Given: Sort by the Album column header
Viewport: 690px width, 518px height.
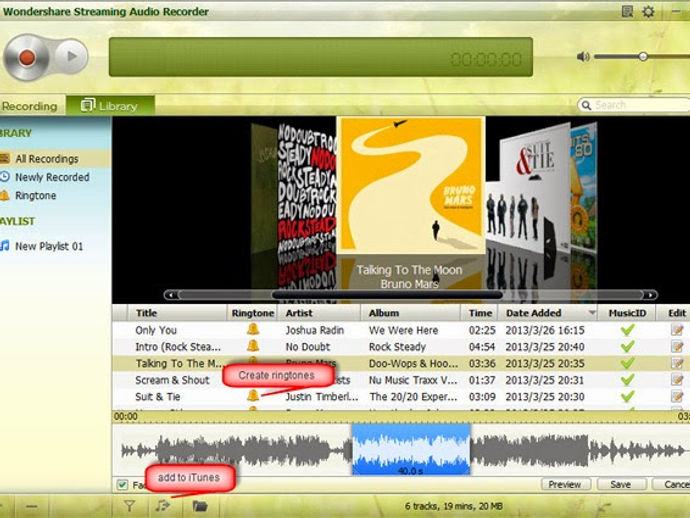Looking at the screenshot, I should (x=411, y=313).
